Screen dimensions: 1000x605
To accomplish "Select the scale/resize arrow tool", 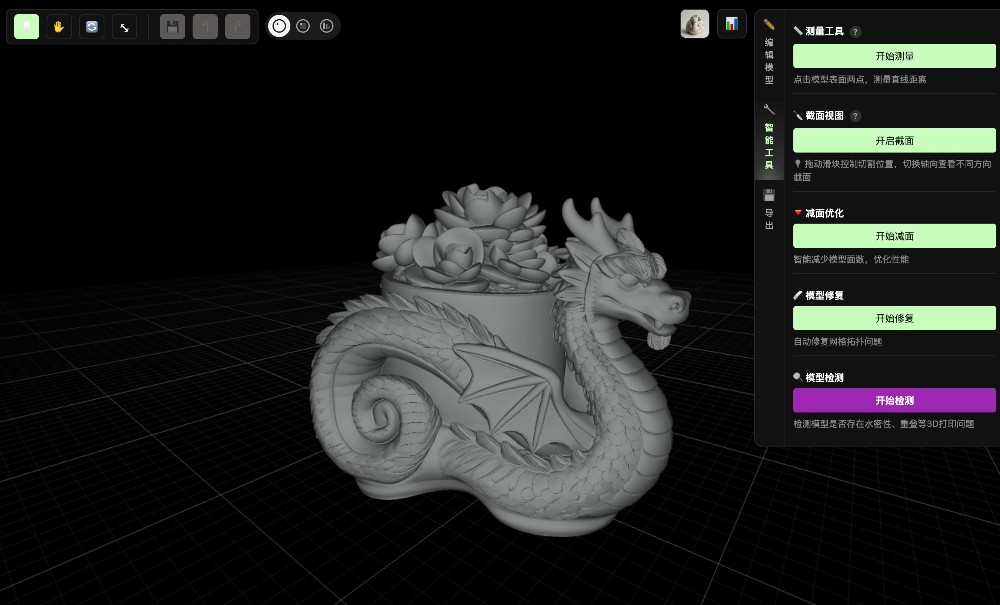I will (x=124, y=26).
